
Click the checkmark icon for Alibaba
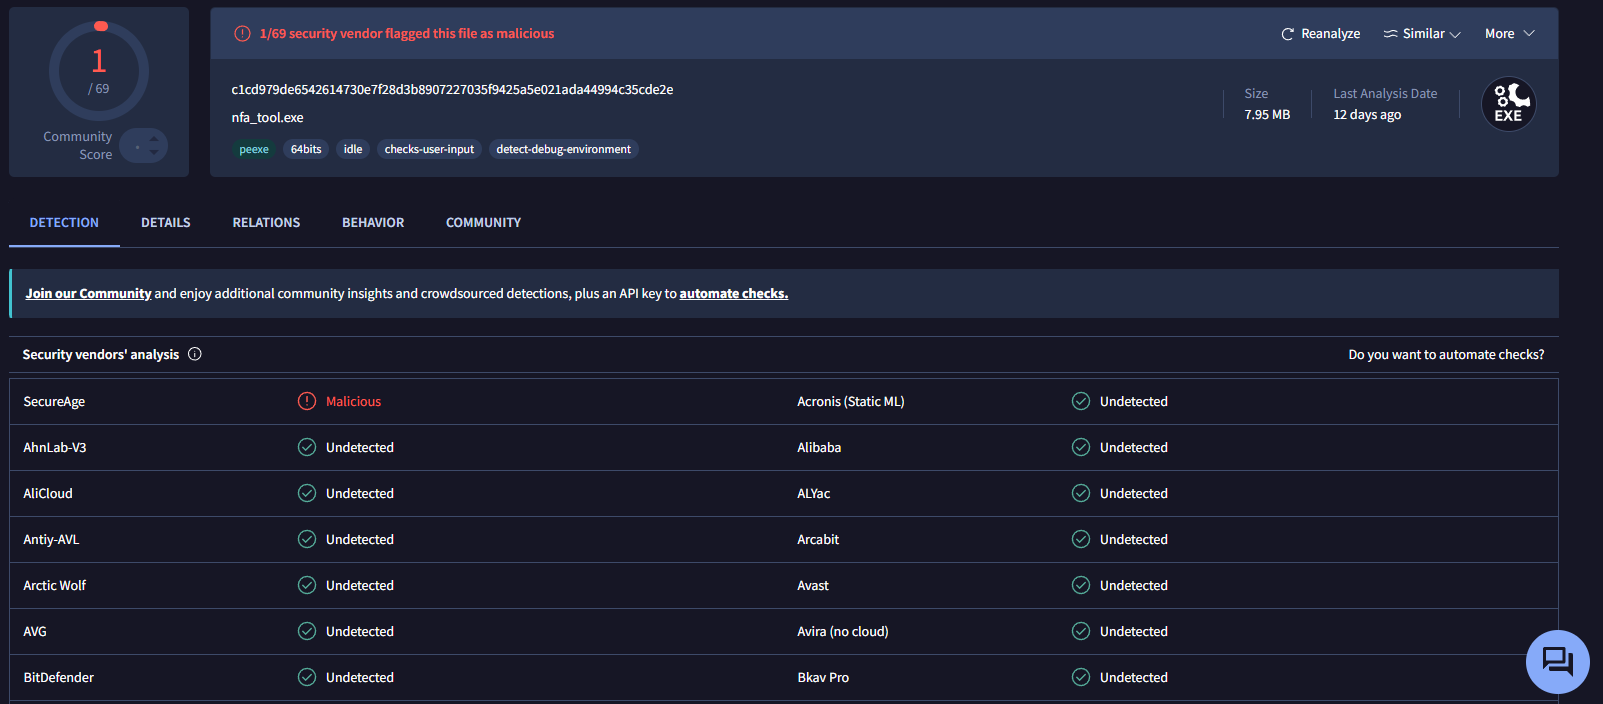point(1081,447)
